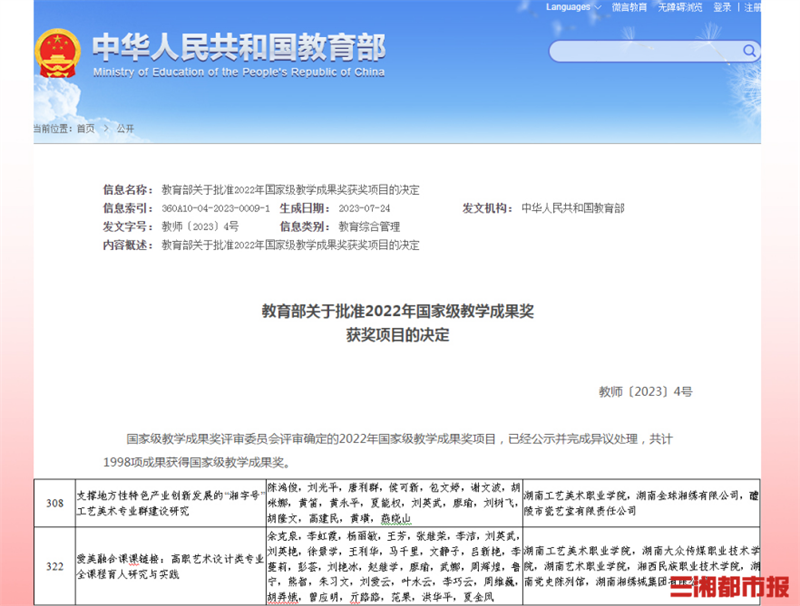Click the national emblem logo

(x=57, y=54)
